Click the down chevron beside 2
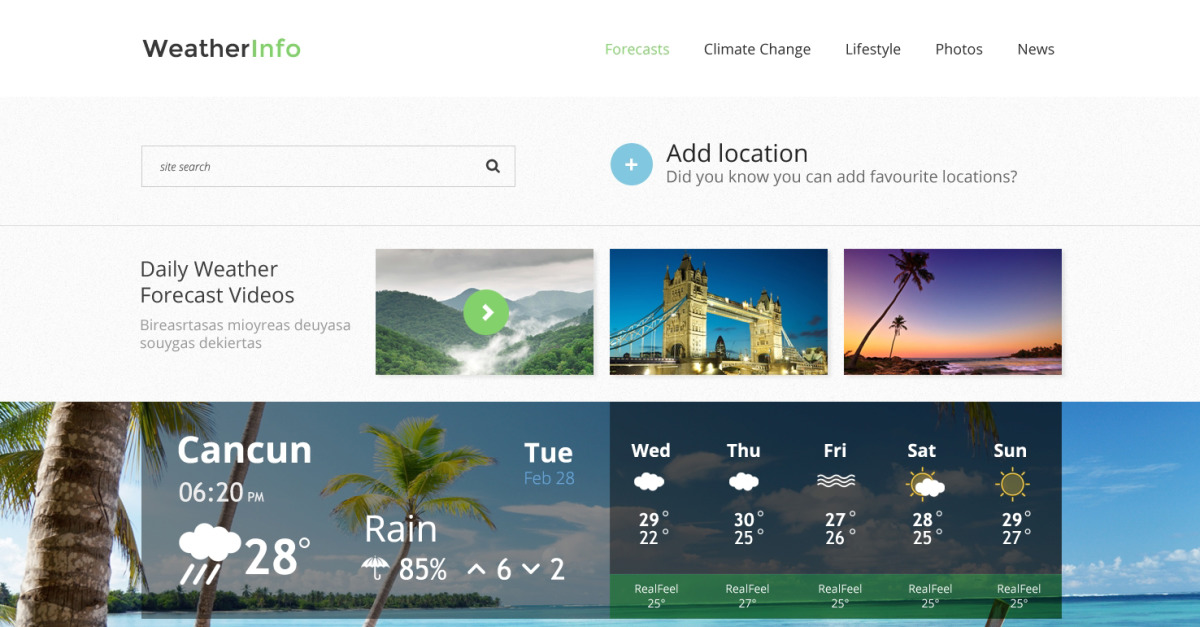The height and width of the screenshot is (627, 1200). (x=530, y=570)
